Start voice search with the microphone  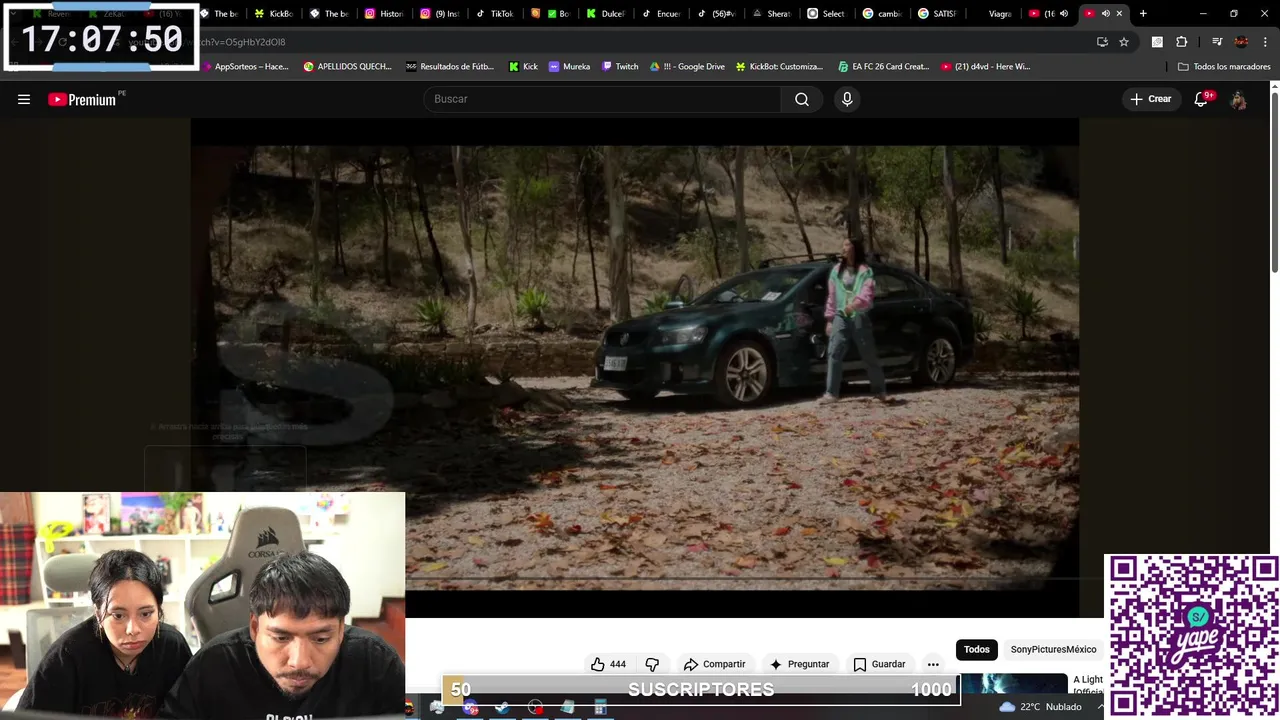point(847,99)
